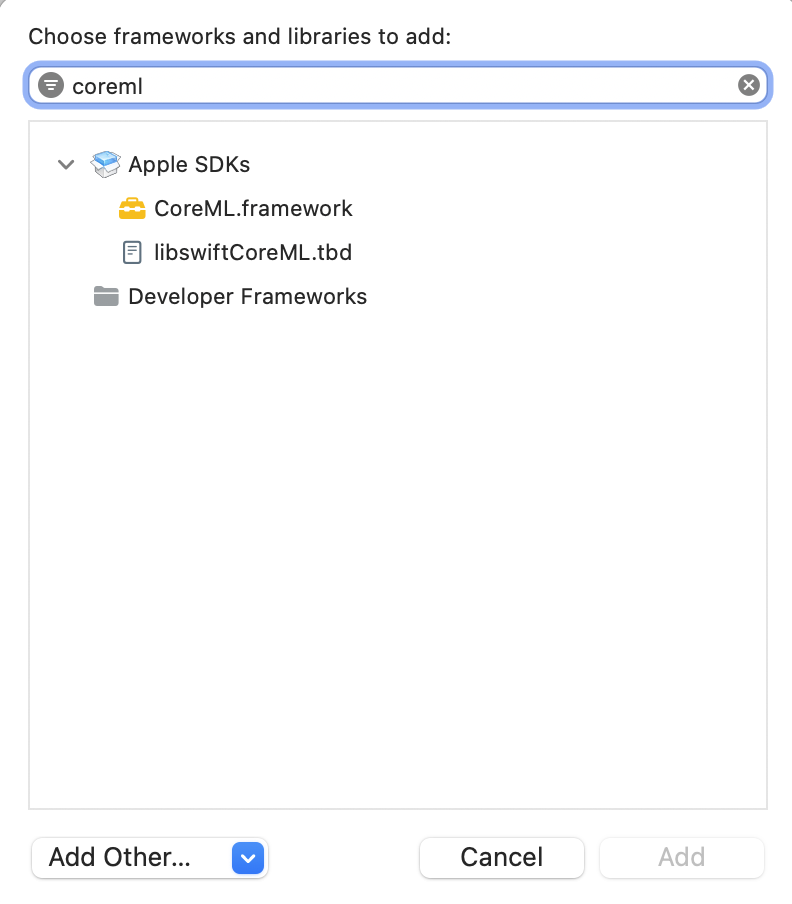The image size is (792, 904).
Task: Open the Add Other dropdown arrow
Action: coord(247,857)
